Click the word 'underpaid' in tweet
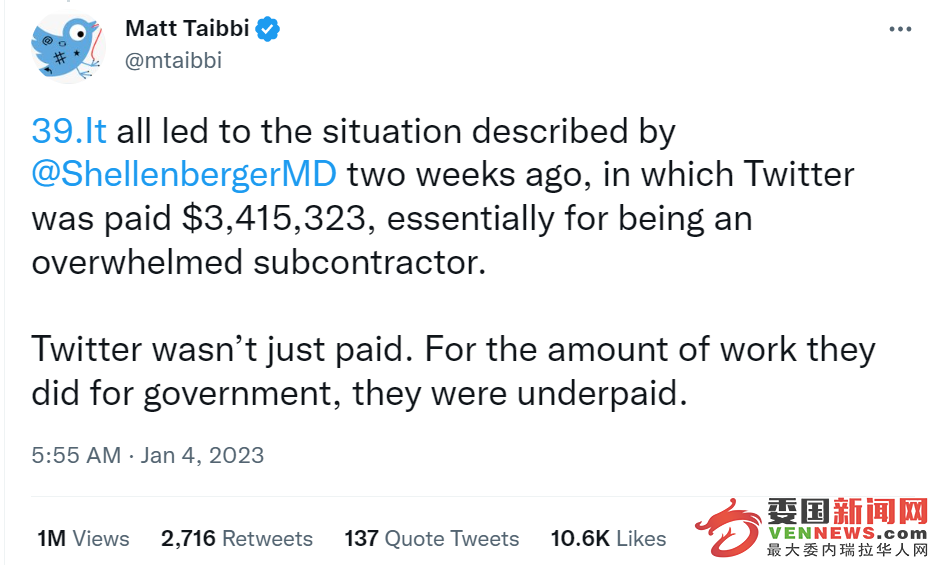 pos(602,393)
